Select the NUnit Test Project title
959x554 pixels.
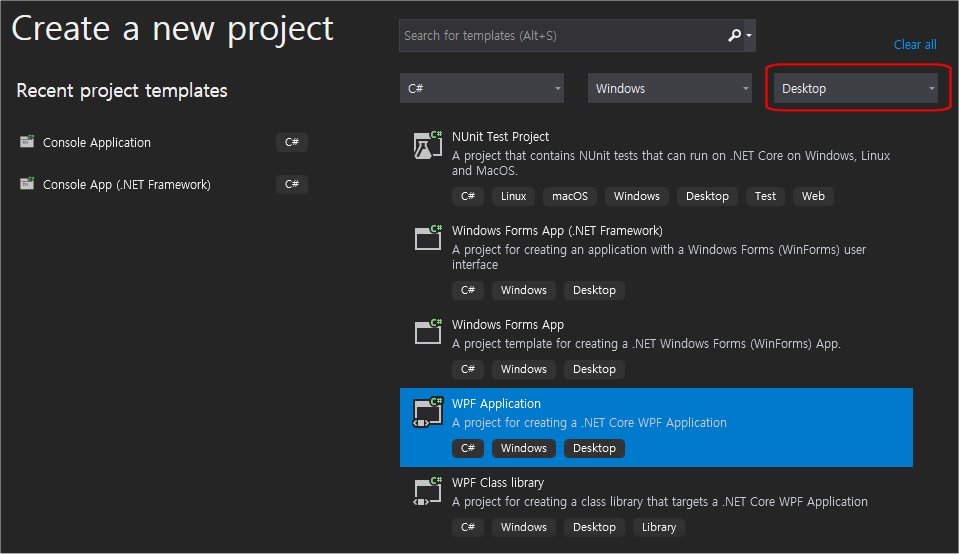tap(500, 137)
